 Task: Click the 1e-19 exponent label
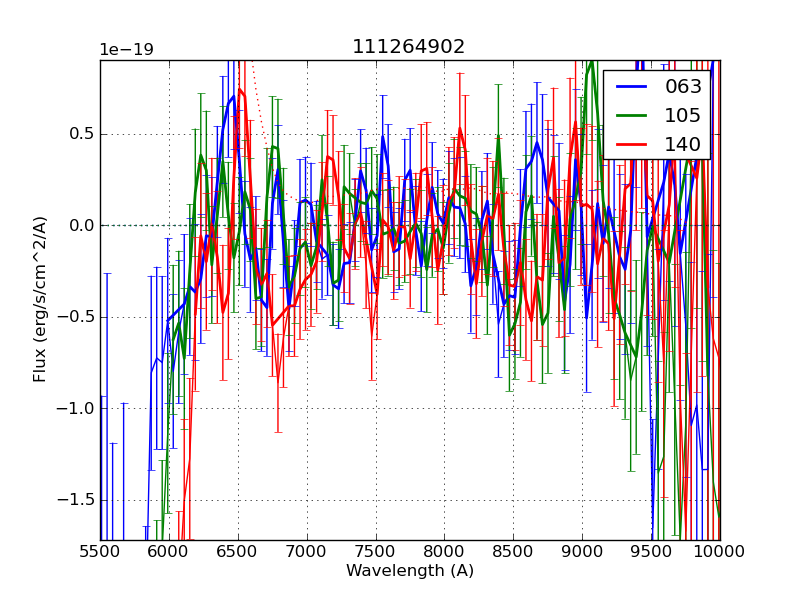coord(126,50)
